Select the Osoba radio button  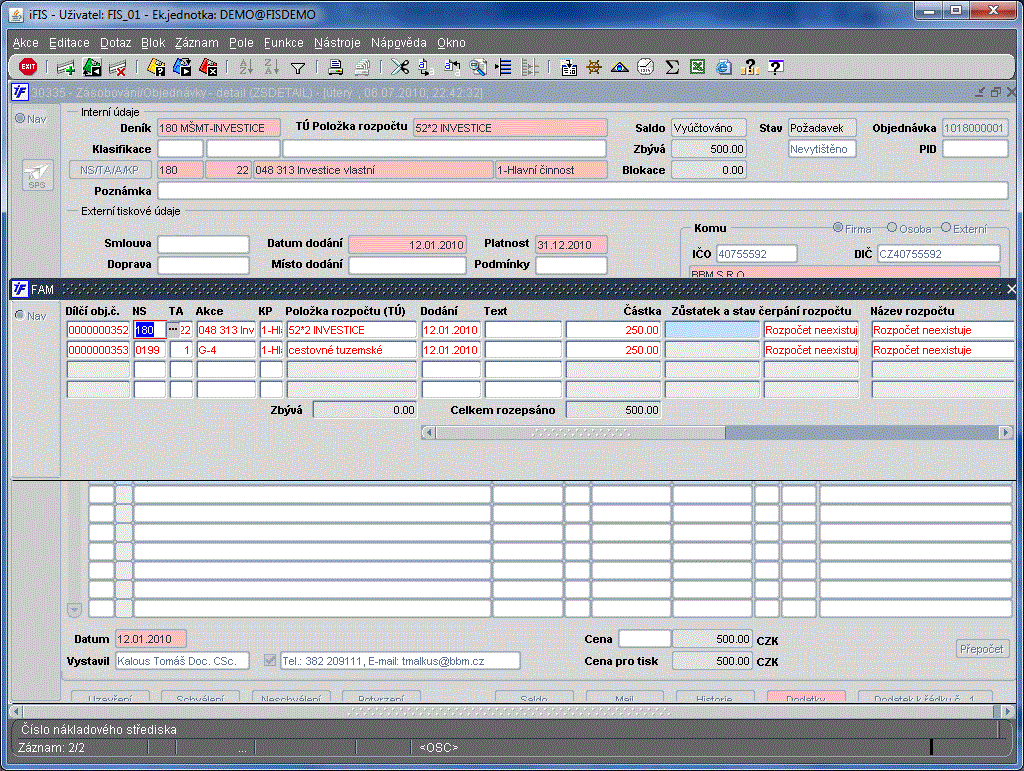(x=892, y=228)
